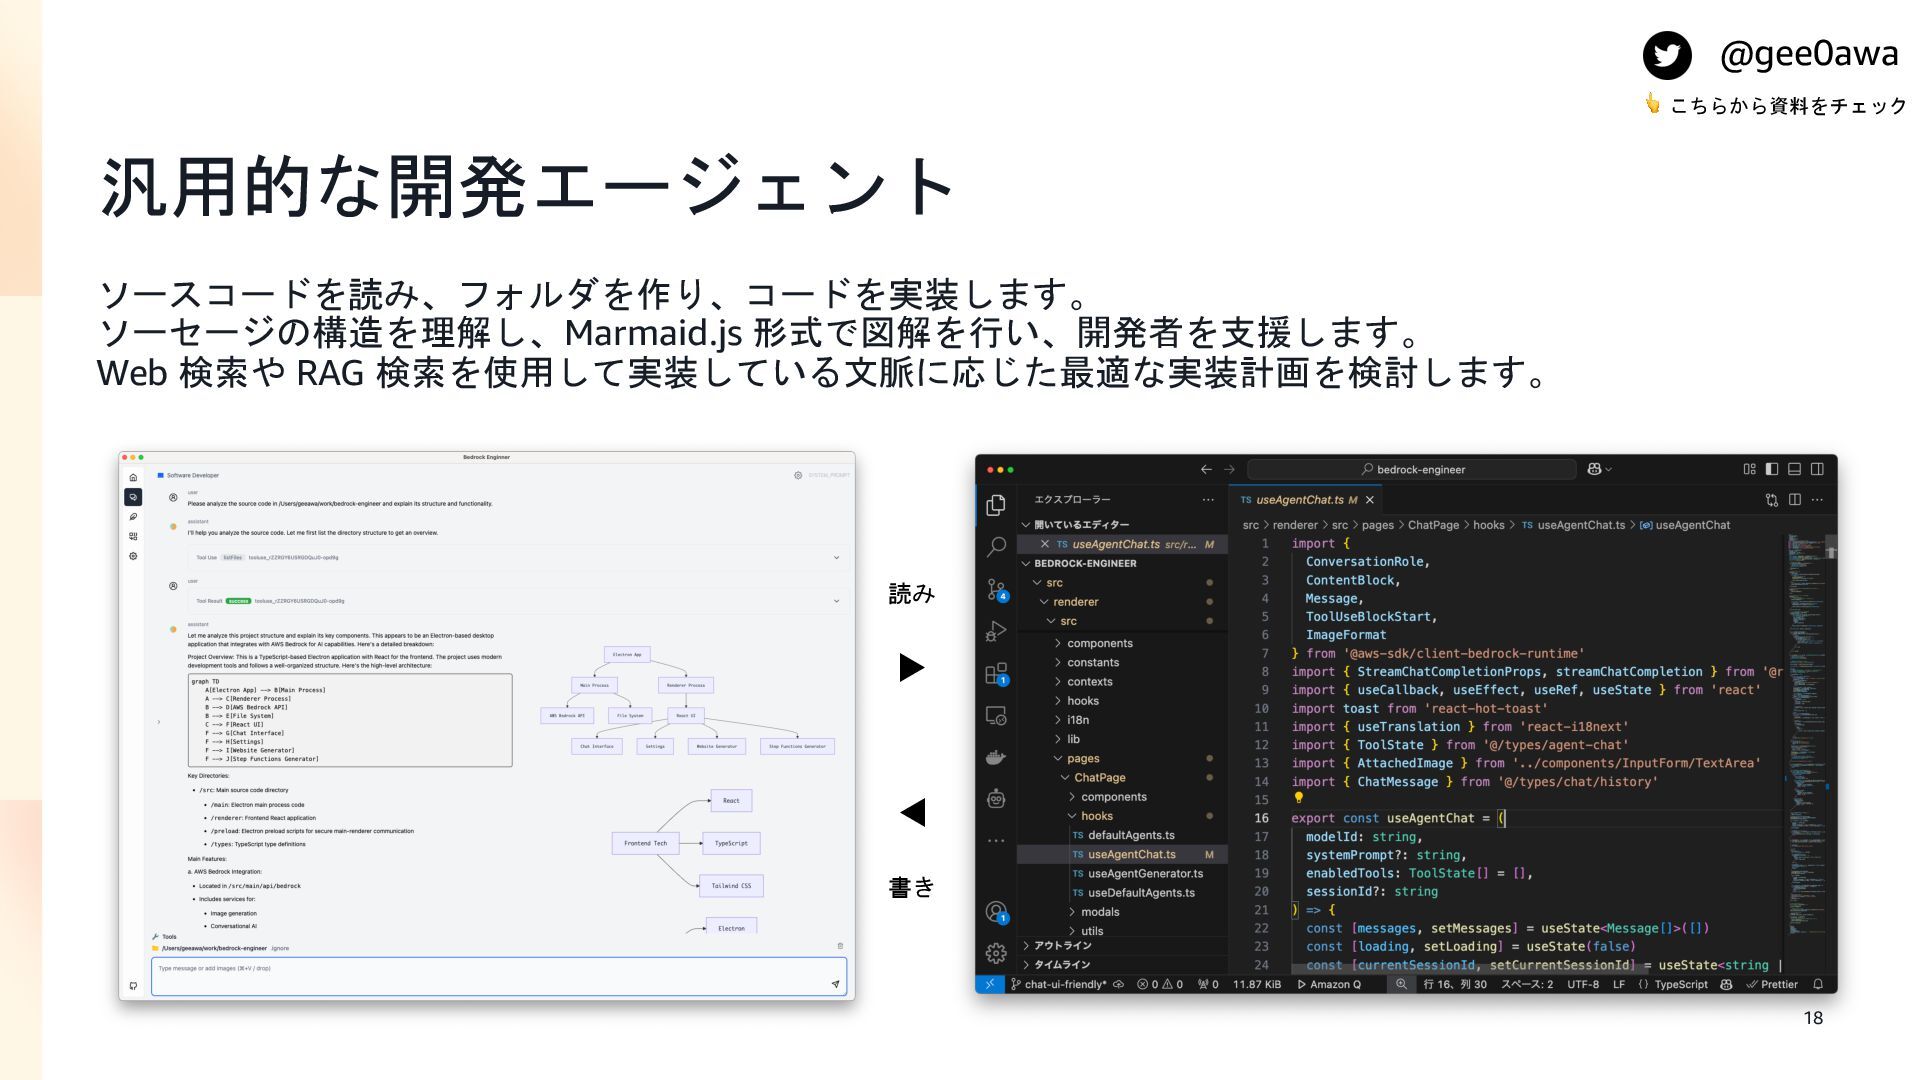Open the Manage gear in VS Code
Screen dimensions: 1920x1080
pyautogui.click(x=996, y=953)
